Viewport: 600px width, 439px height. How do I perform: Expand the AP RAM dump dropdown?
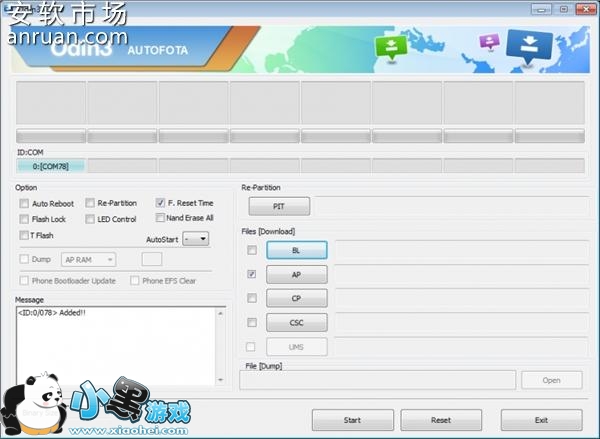click(88, 260)
